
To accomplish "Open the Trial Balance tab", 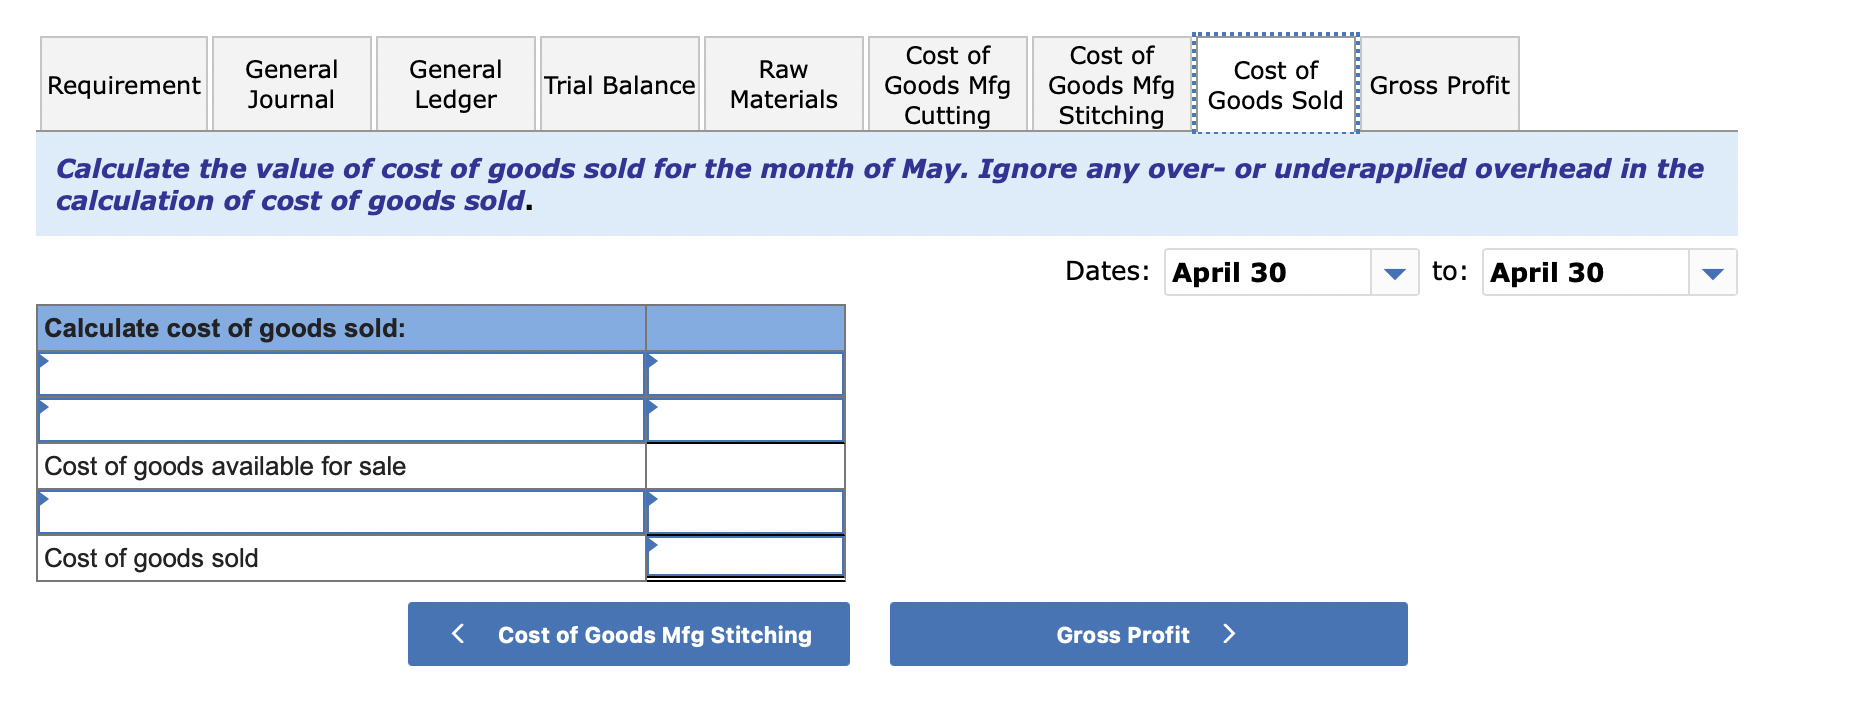I will (x=619, y=85).
